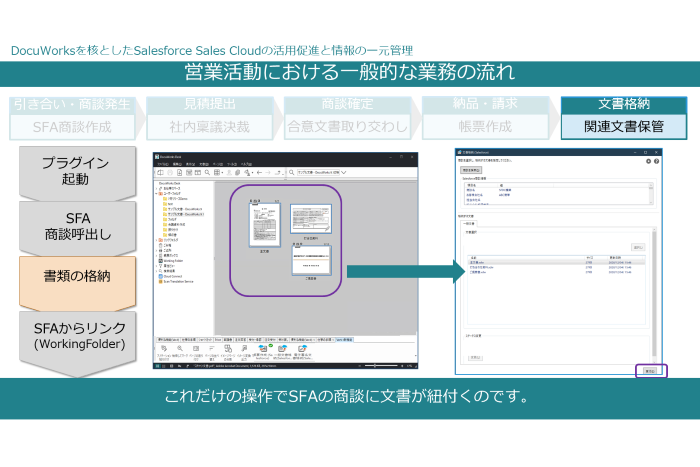This screenshot has width=700, height=467.
Task: Open the ツール menu in DocuWorks Desk
Action: 232,164
